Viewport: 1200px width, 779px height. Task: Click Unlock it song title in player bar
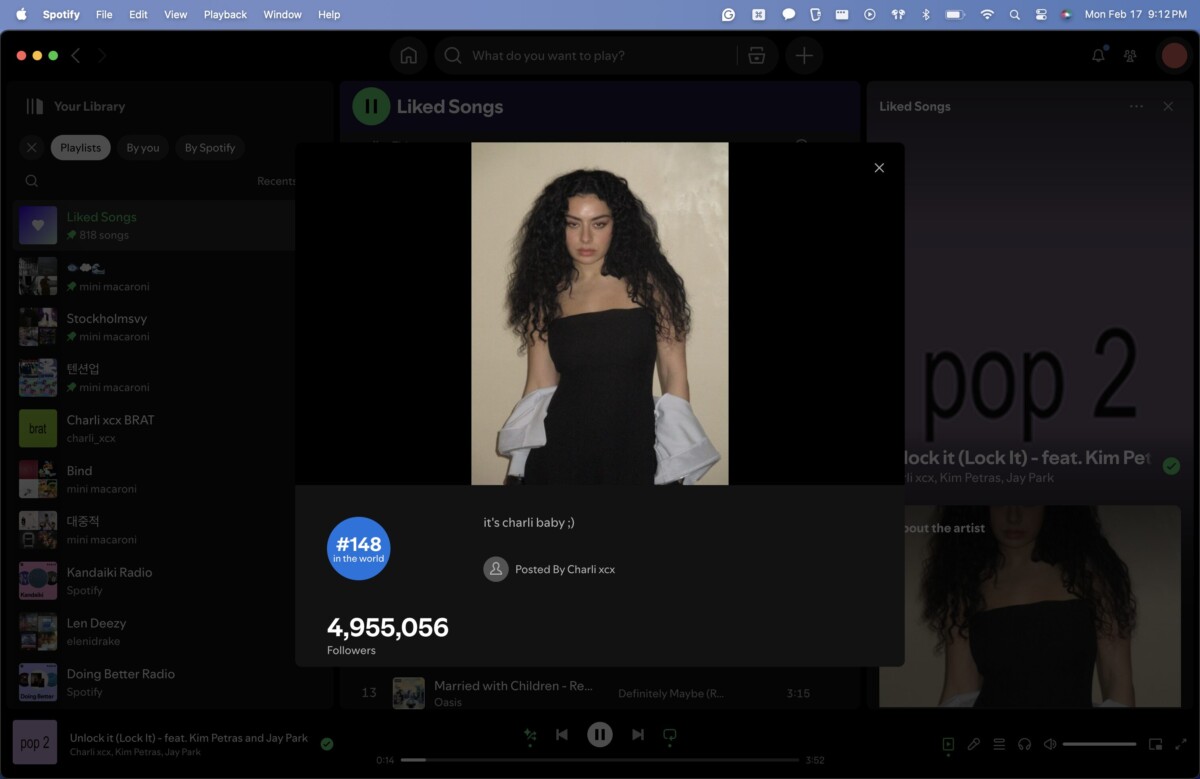[x=189, y=738]
